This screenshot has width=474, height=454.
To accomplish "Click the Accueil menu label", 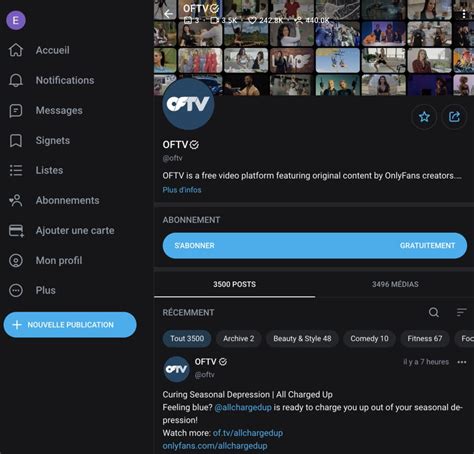I will tap(53, 50).
